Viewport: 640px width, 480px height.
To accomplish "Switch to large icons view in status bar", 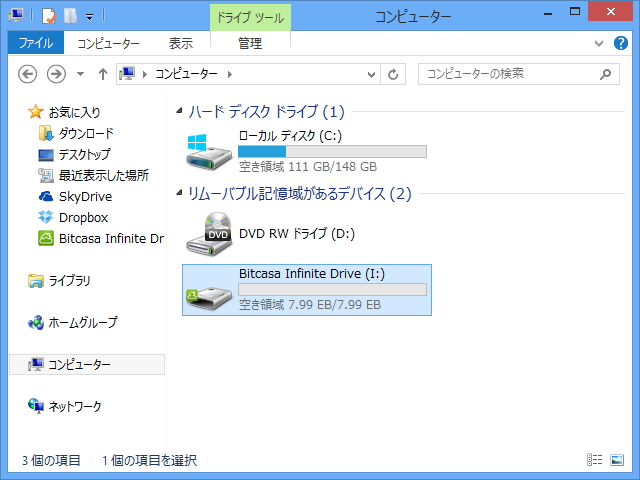I will [x=617, y=460].
